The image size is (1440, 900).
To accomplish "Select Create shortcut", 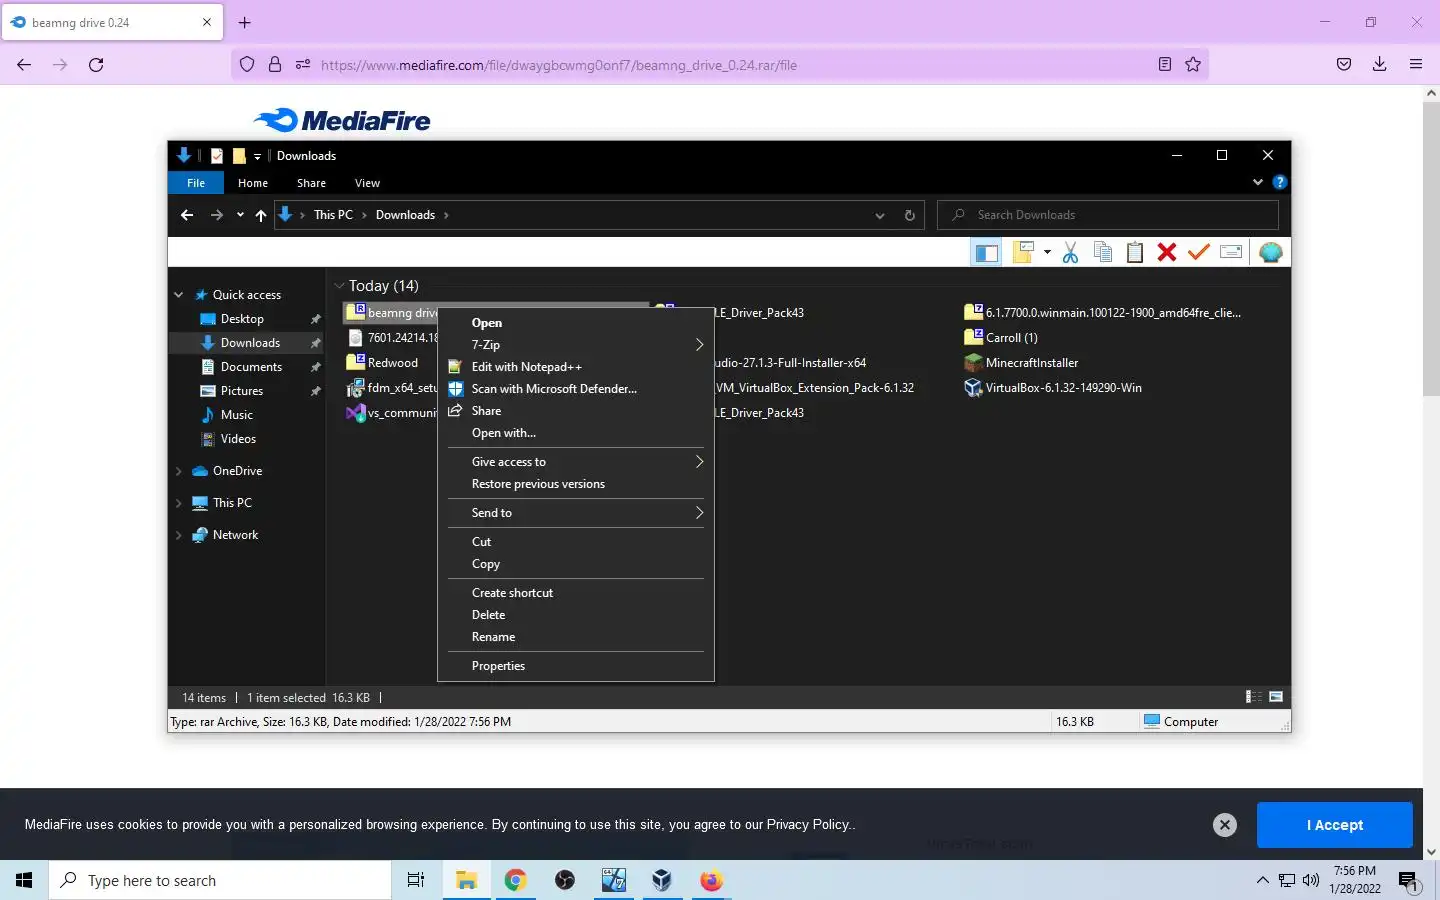I will click(x=576, y=593).
